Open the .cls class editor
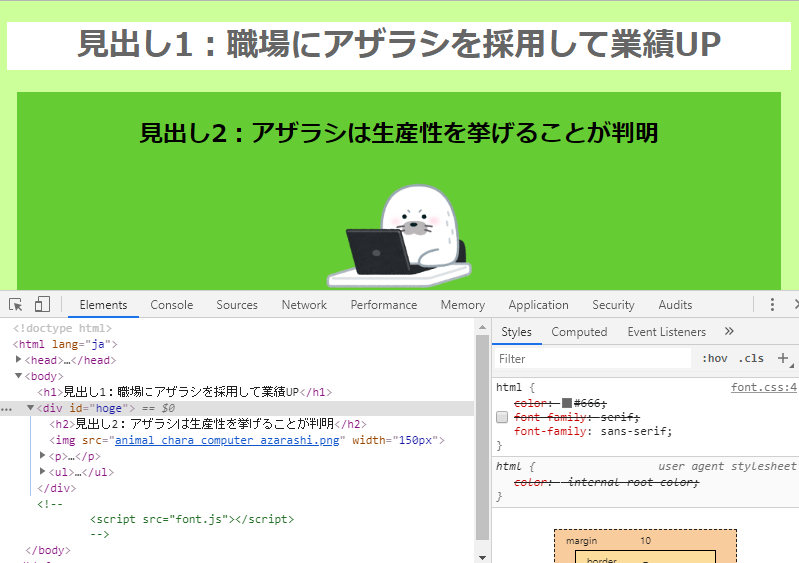This screenshot has height=563, width=799. point(751,358)
